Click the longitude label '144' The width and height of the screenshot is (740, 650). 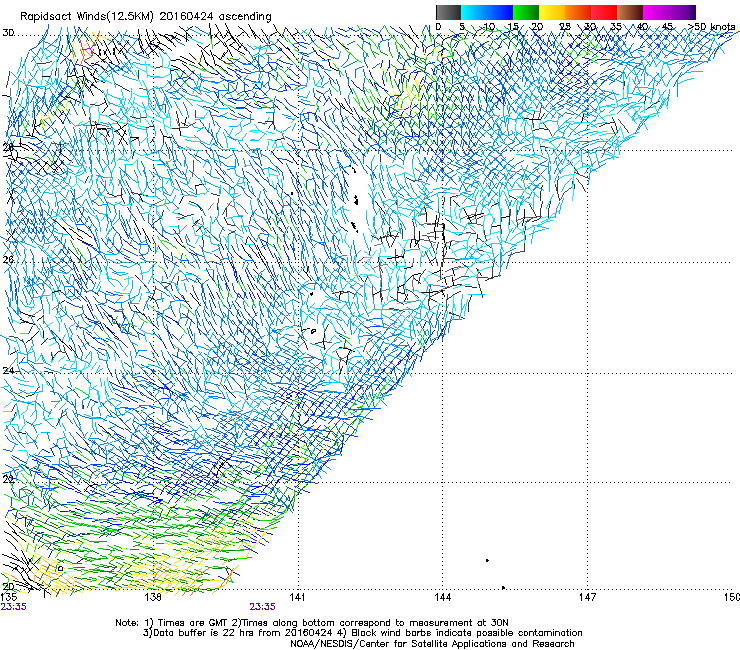(x=443, y=597)
